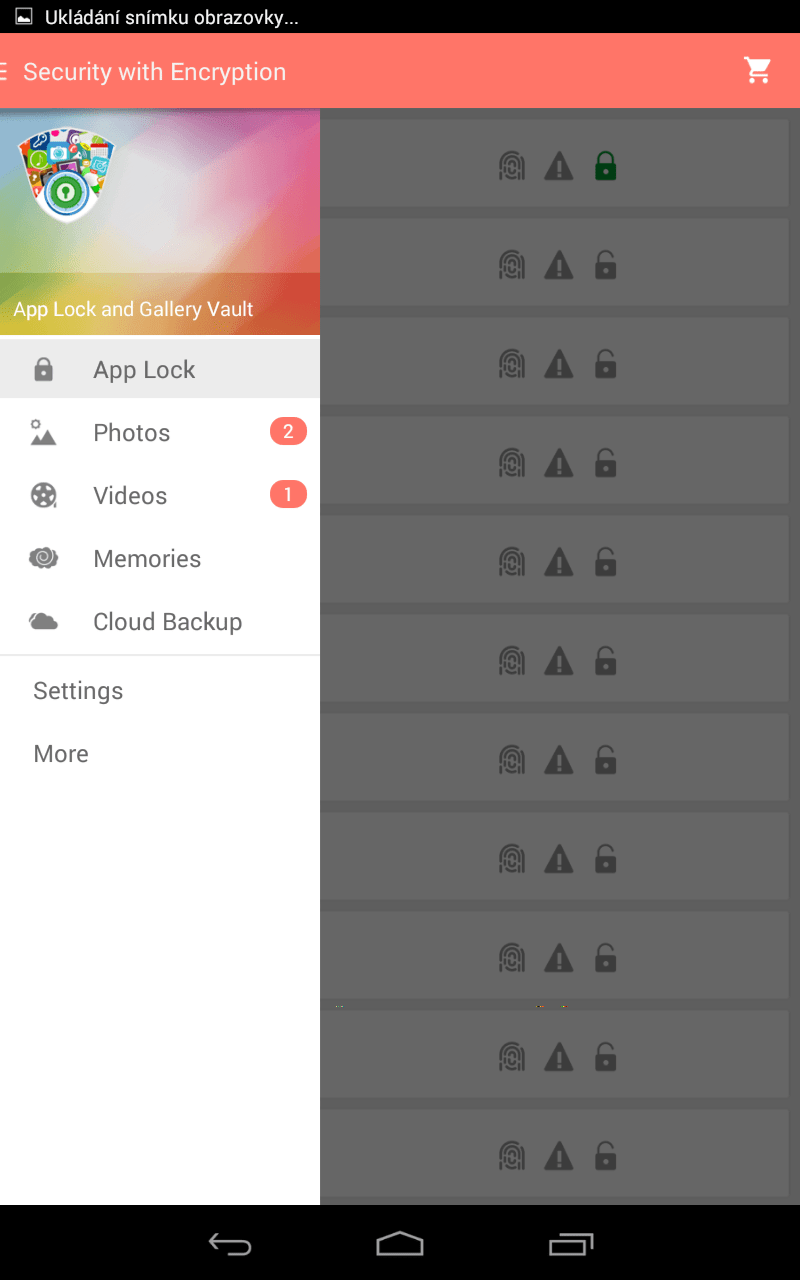
Task: Tap the Videos badge showing 1
Action: coord(288,494)
